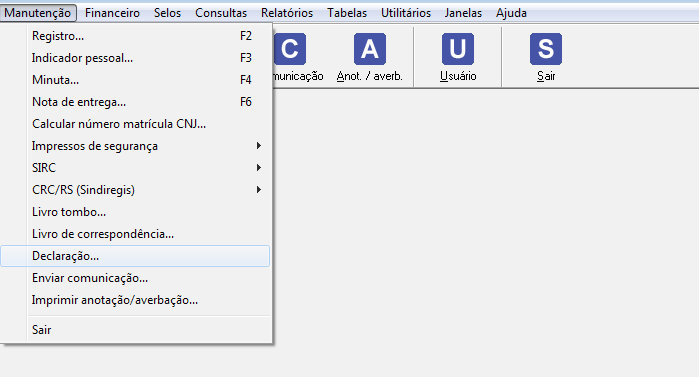Open the Financeiro menu
Screen dimensions: 699x377
point(112,13)
